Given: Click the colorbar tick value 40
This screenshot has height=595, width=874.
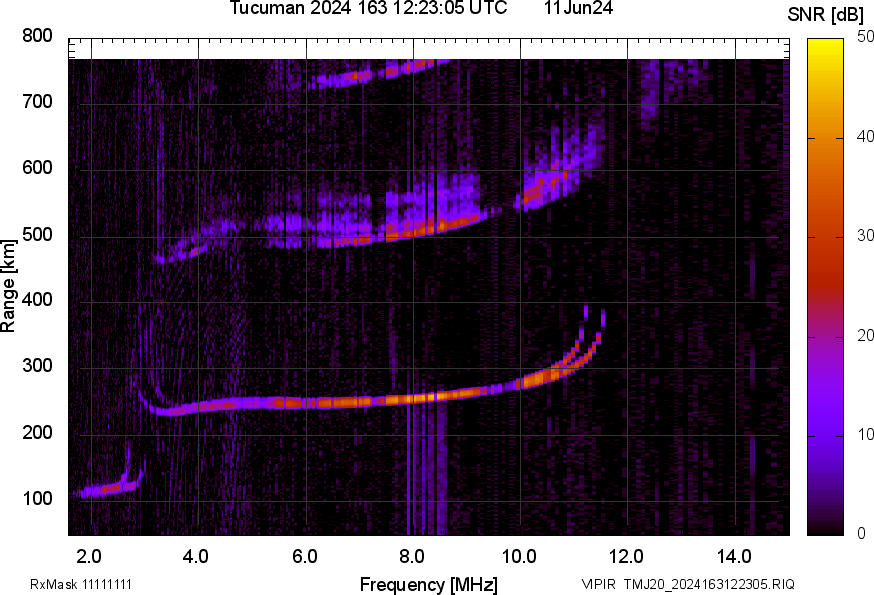Looking at the screenshot, I should (x=865, y=137).
